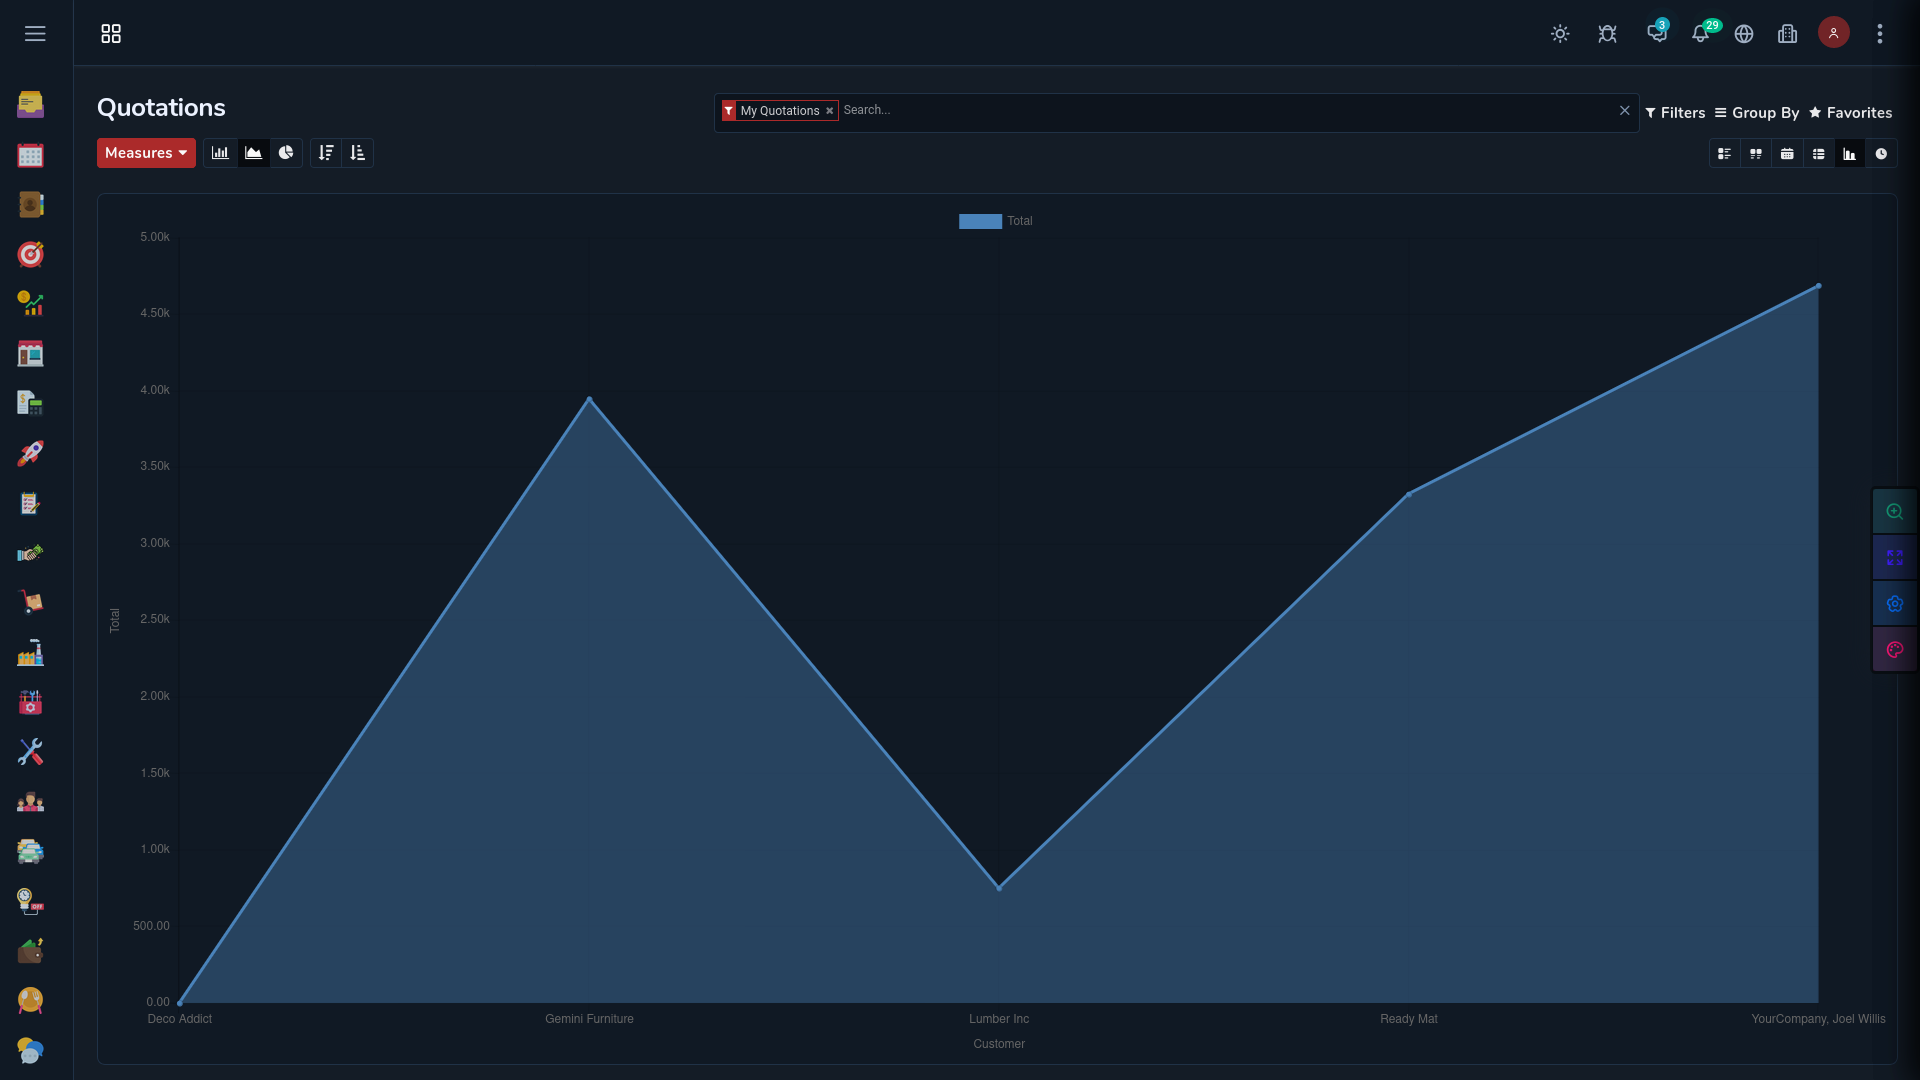Open the Expenses wallet app
Image resolution: width=1920 pixels, height=1080 pixels.
coord(30,951)
